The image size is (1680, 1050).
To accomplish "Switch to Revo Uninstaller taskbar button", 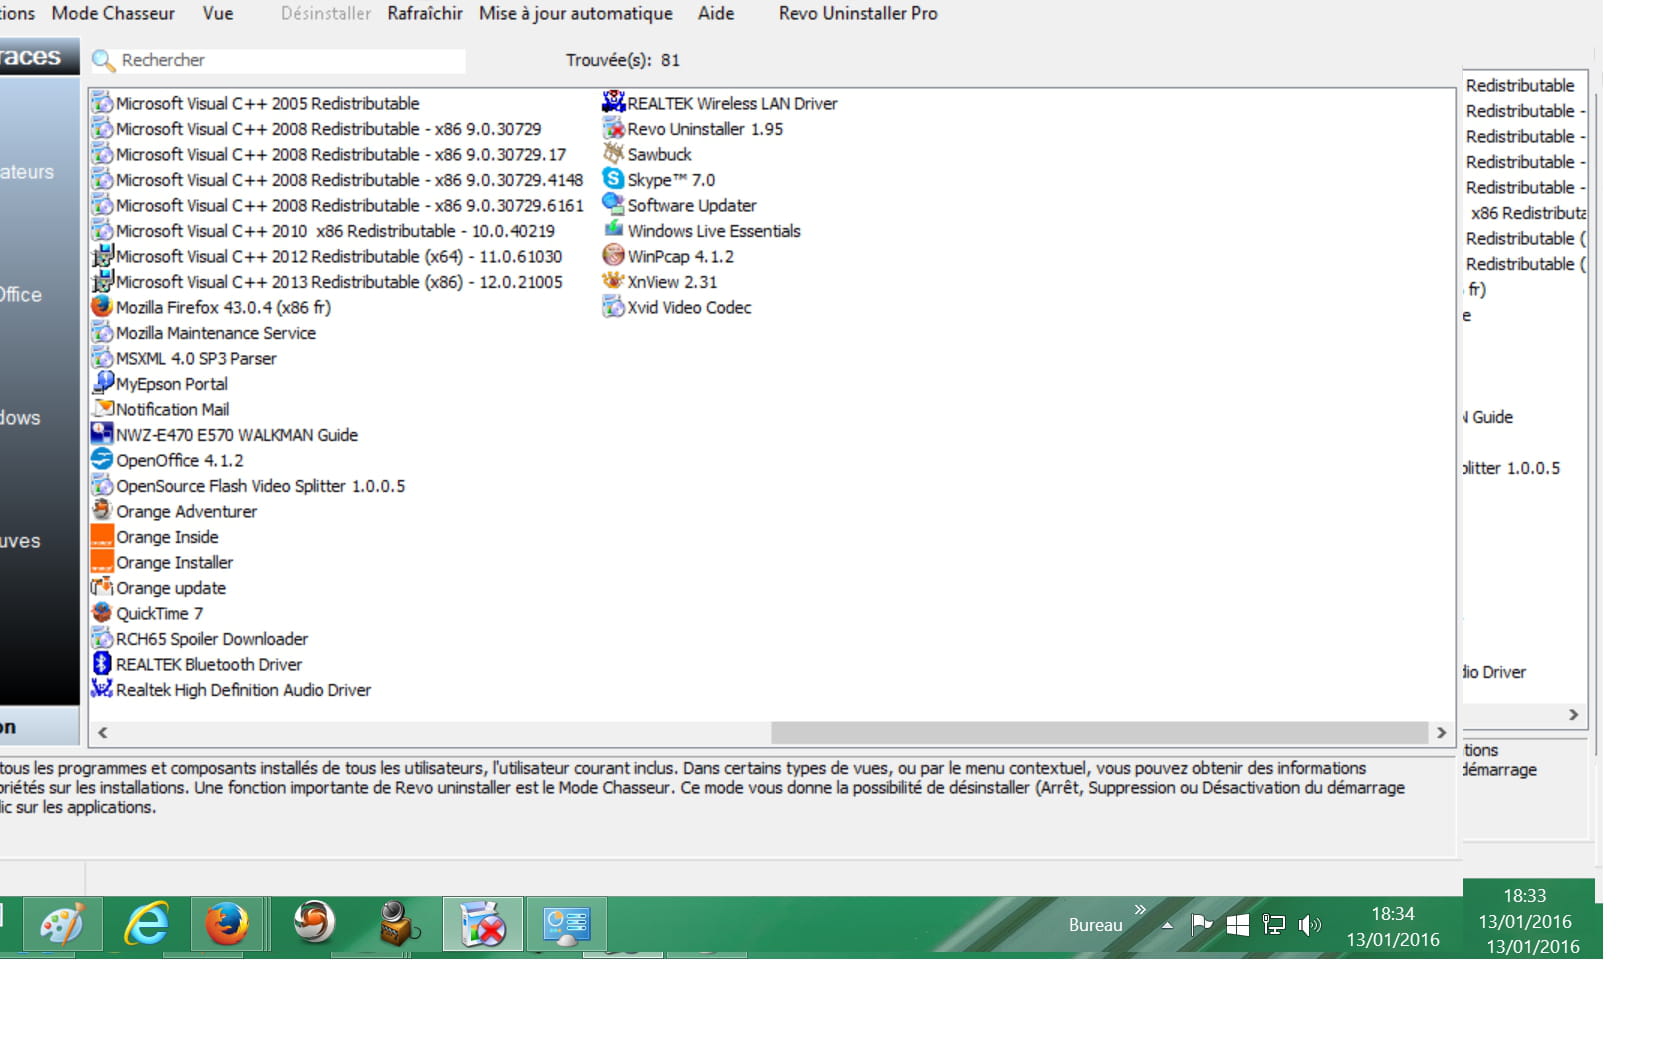I will [x=483, y=924].
